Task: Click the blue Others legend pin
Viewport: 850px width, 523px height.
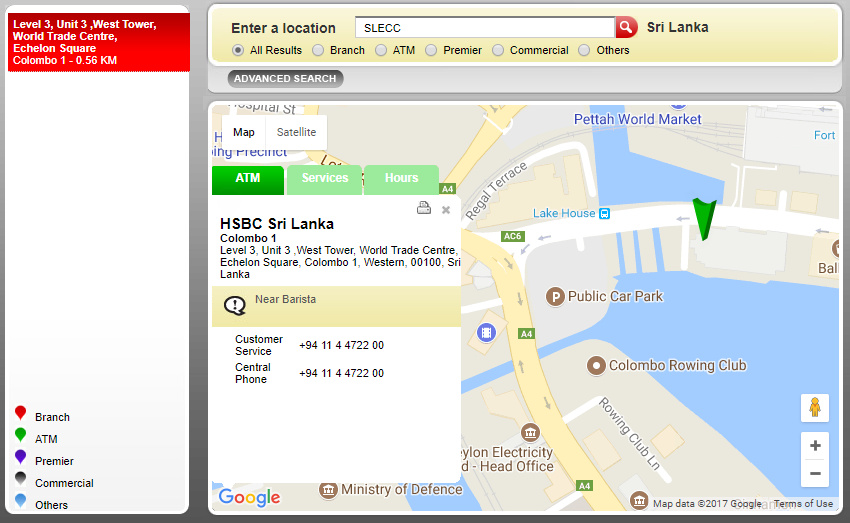Action: point(21,501)
